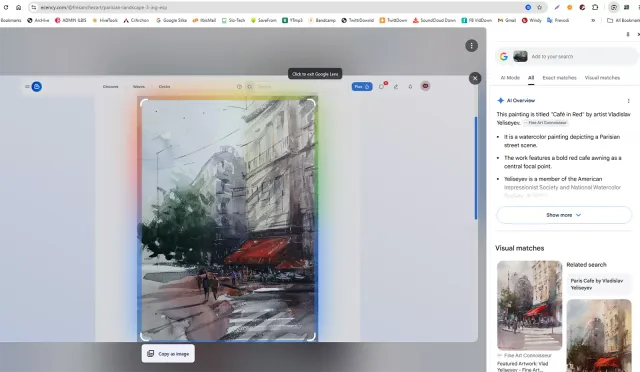The height and width of the screenshot is (372, 640).
Task: Open the Ecency hamburger menu icon
Action: [27, 87]
